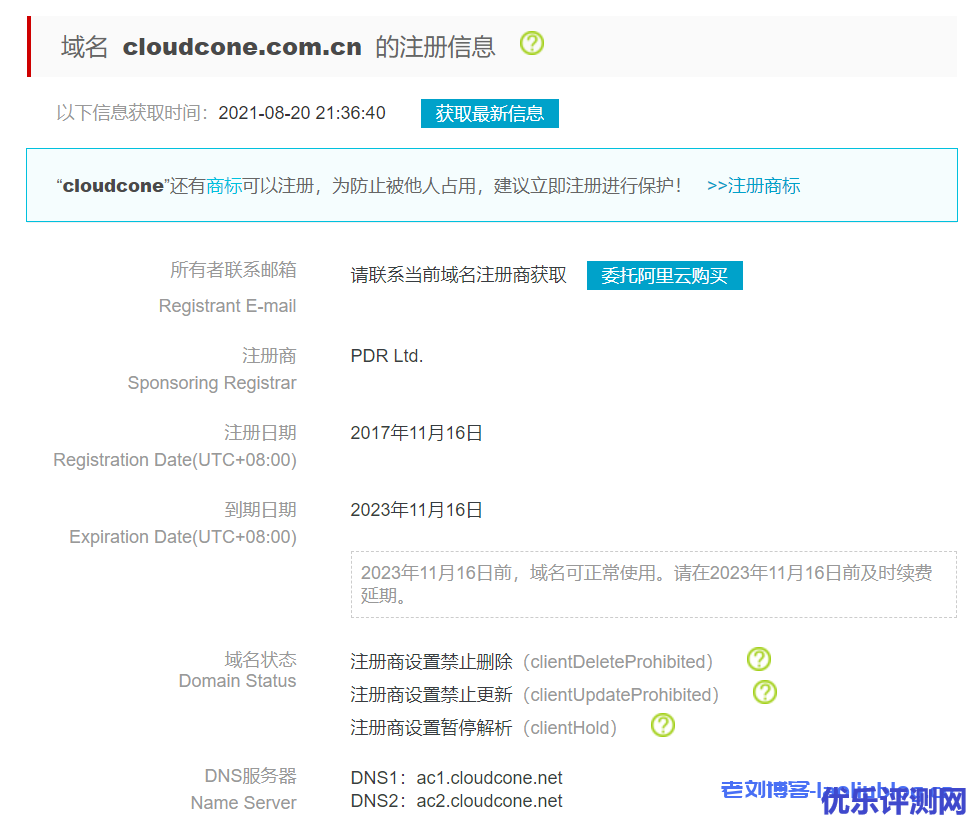Open help icon next to clientDeleteProhibited
980x828 pixels.
point(759,659)
